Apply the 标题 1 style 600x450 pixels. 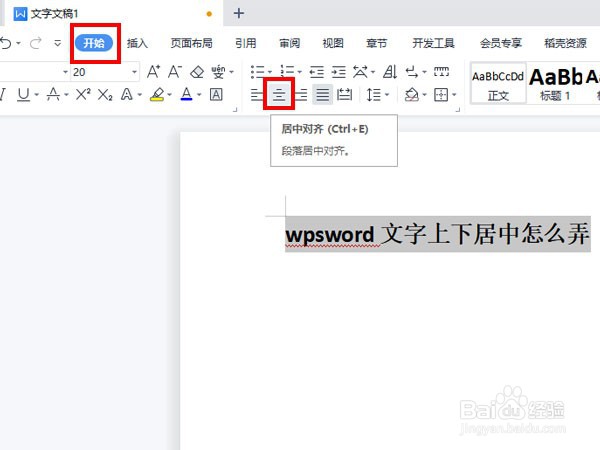555,84
